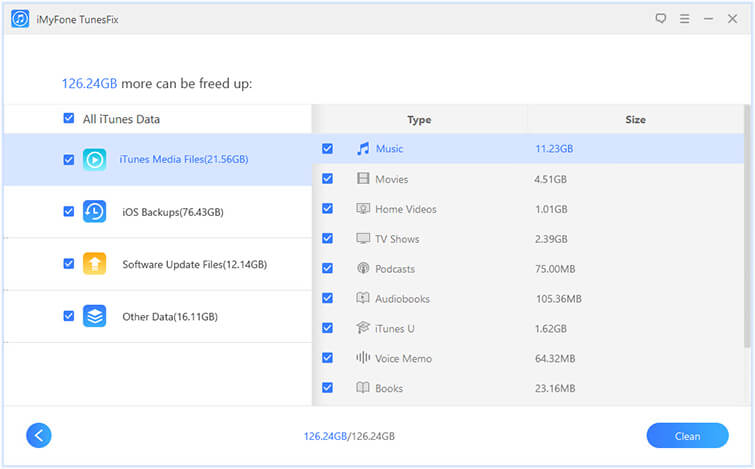
Task: Toggle Other Data checkbox
Action: point(69,316)
